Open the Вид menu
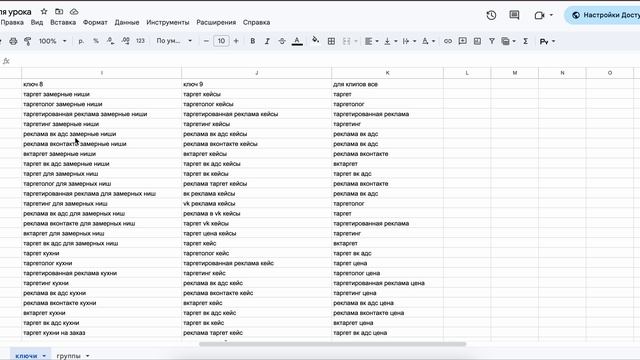The width and height of the screenshot is (640, 360). [37, 22]
